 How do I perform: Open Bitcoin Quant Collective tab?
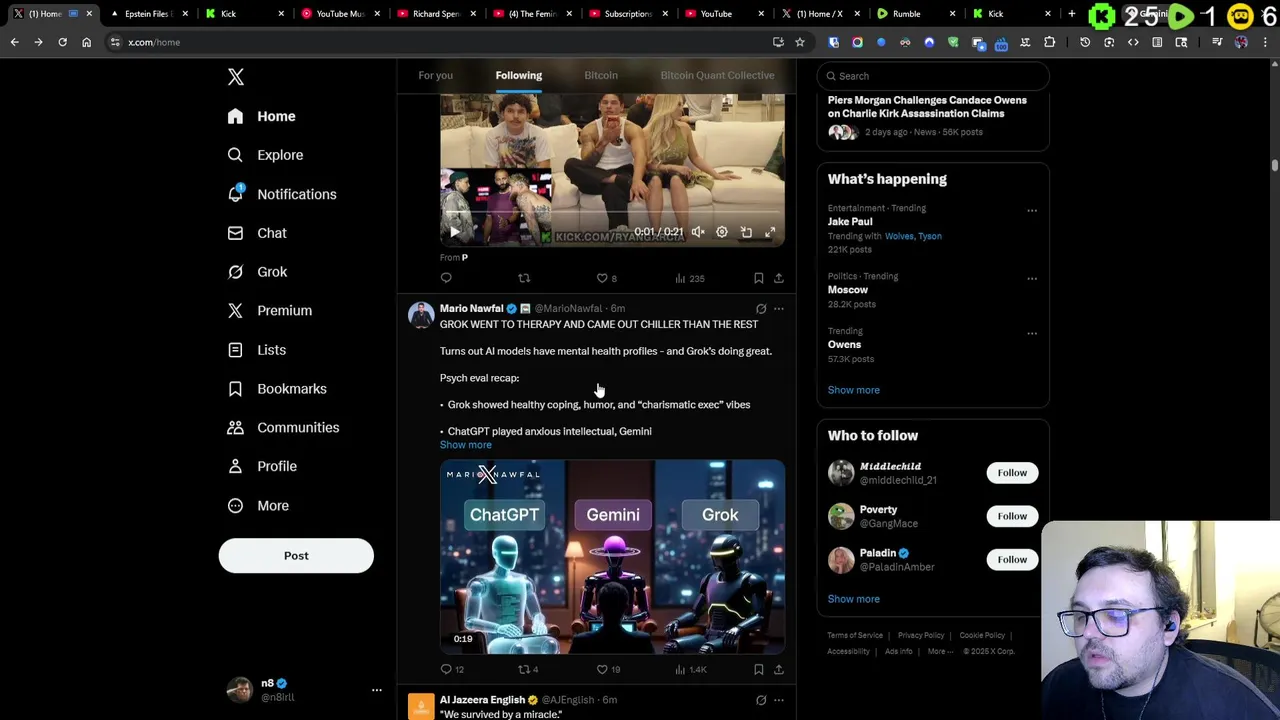pyautogui.click(x=717, y=75)
